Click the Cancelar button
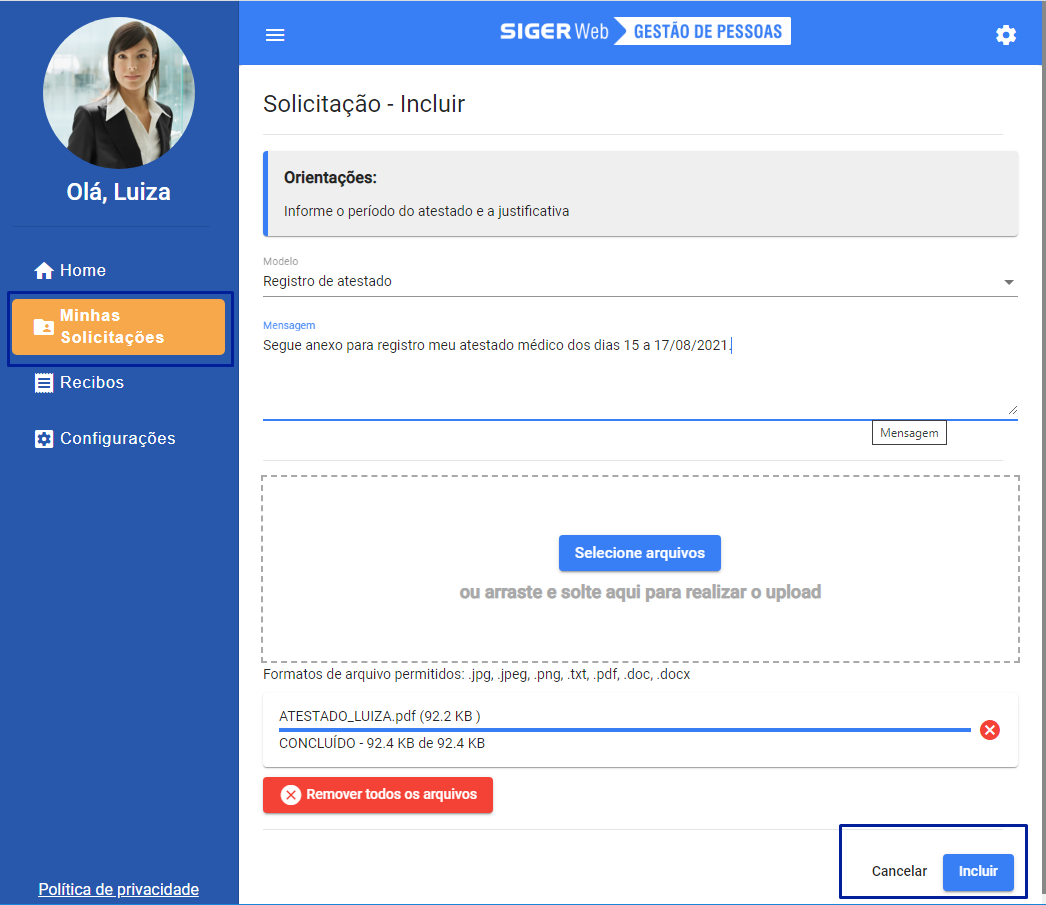1046x905 pixels. click(x=899, y=871)
